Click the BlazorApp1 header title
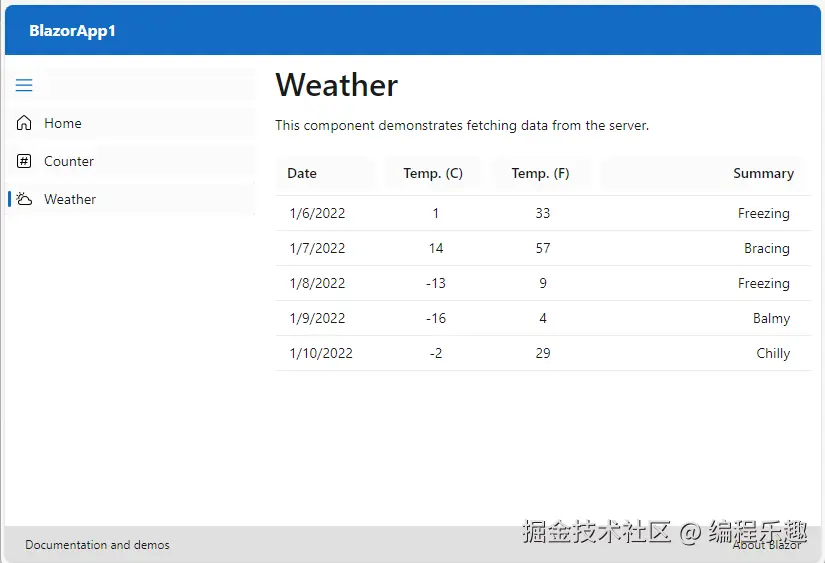This screenshot has height=563, width=825. pyautogui.click(x=72, y=31)
